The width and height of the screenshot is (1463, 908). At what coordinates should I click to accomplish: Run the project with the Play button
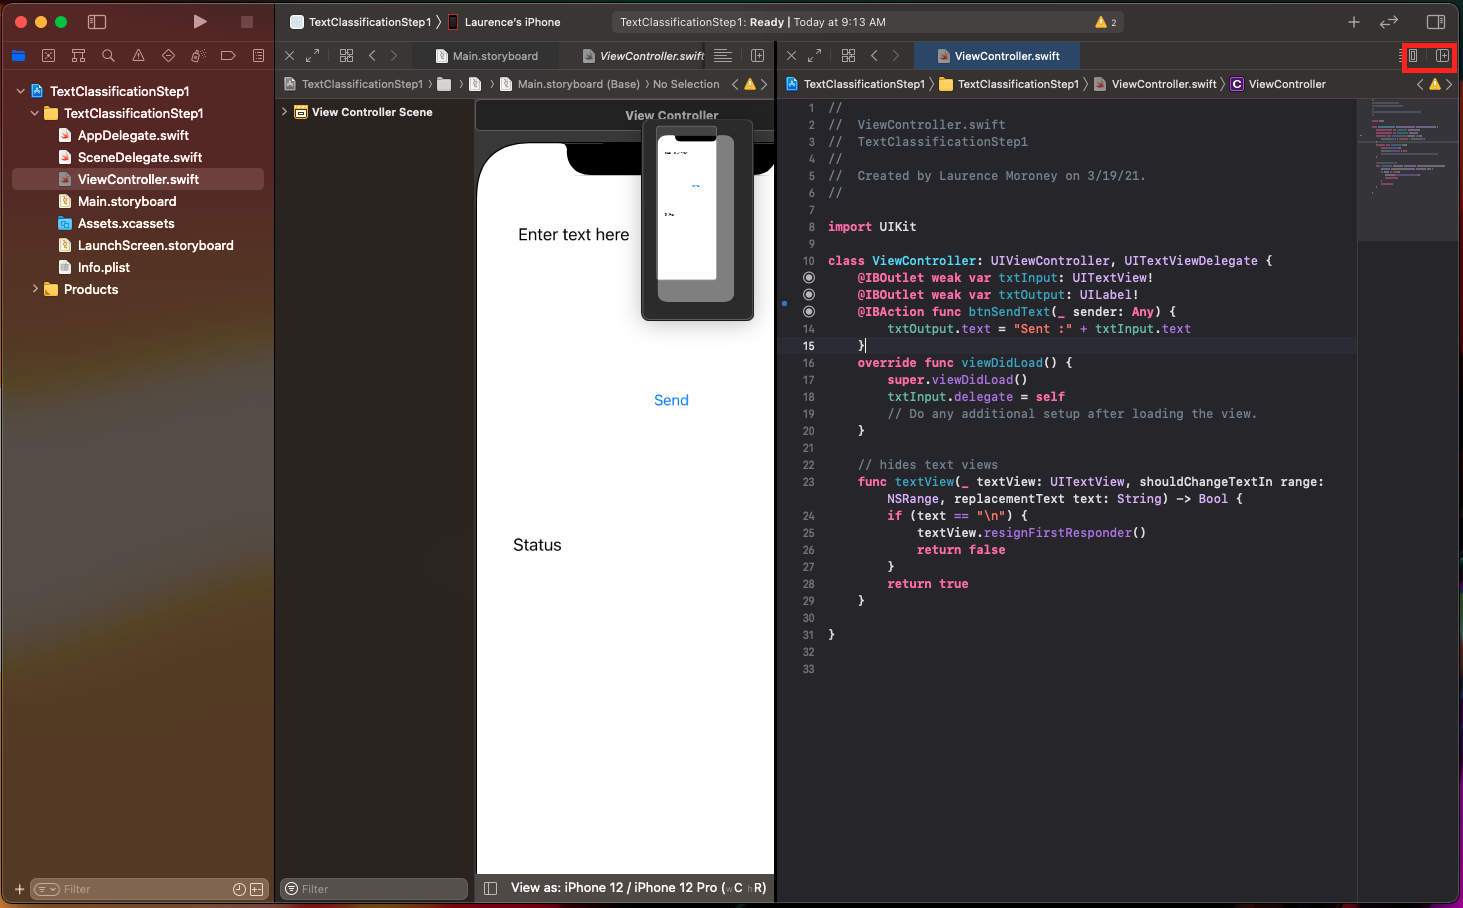tap(200, 22)
